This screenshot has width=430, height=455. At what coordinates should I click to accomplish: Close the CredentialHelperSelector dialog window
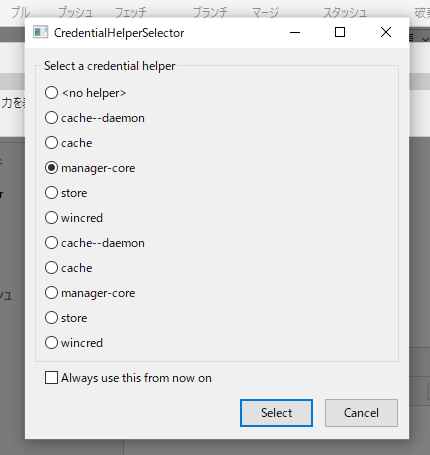click(x=386, y=32)
